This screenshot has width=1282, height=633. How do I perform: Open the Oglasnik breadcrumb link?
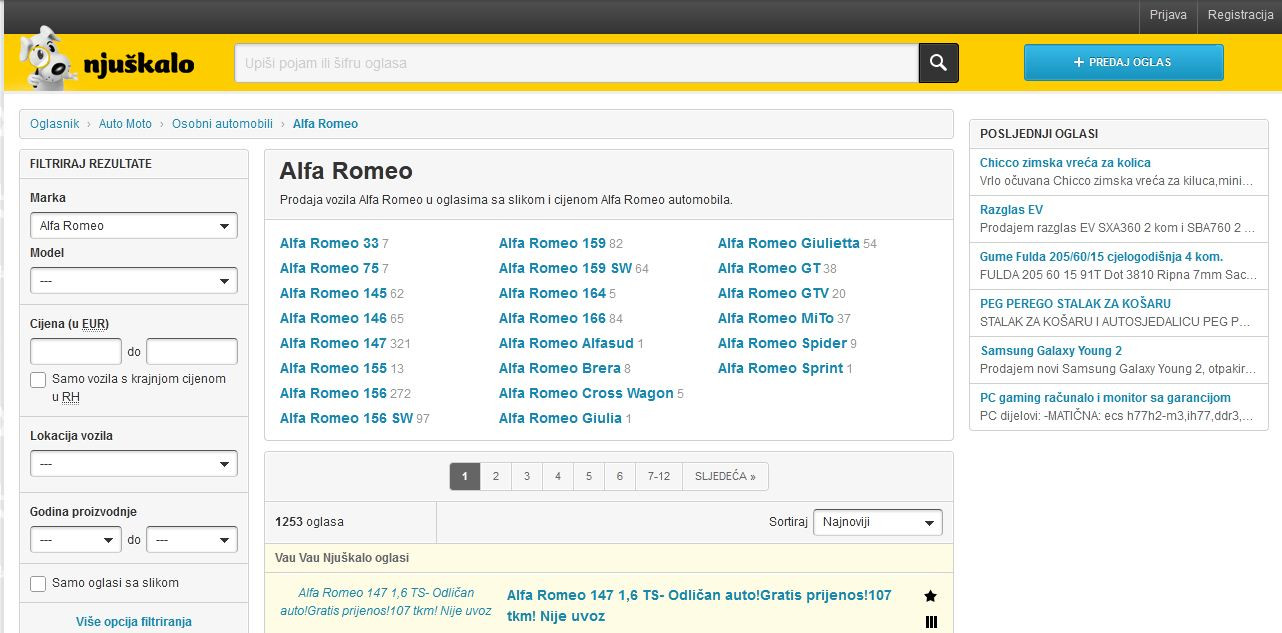pos(55,124)
